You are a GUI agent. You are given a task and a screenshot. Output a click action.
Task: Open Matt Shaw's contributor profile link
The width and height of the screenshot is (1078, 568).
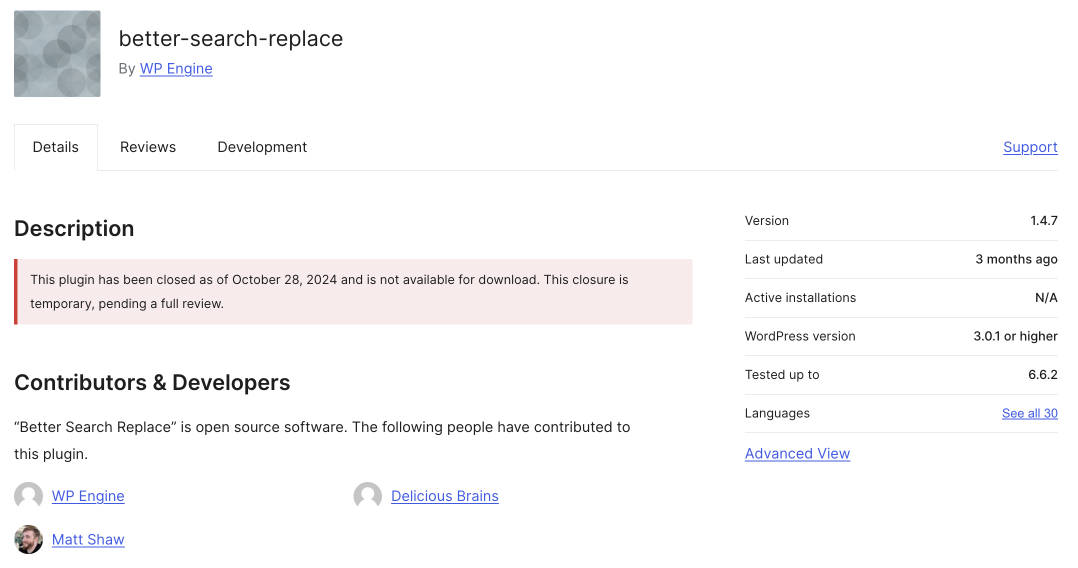tap(88, 539)
